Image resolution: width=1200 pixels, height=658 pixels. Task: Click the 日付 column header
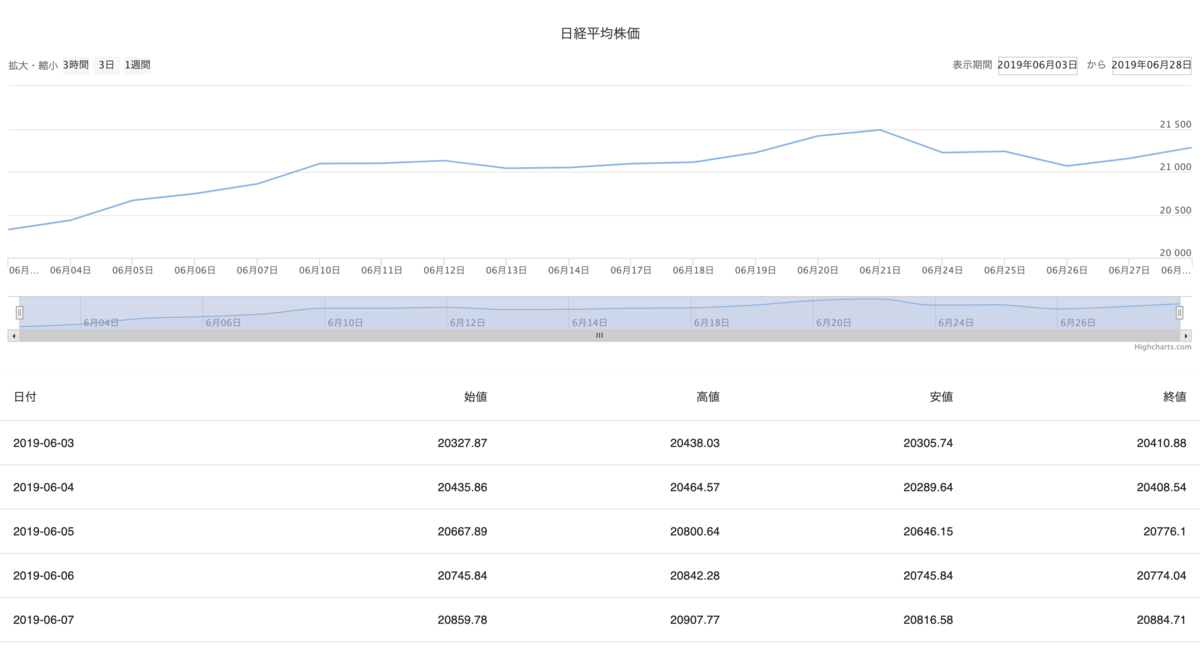pos(25,397)
